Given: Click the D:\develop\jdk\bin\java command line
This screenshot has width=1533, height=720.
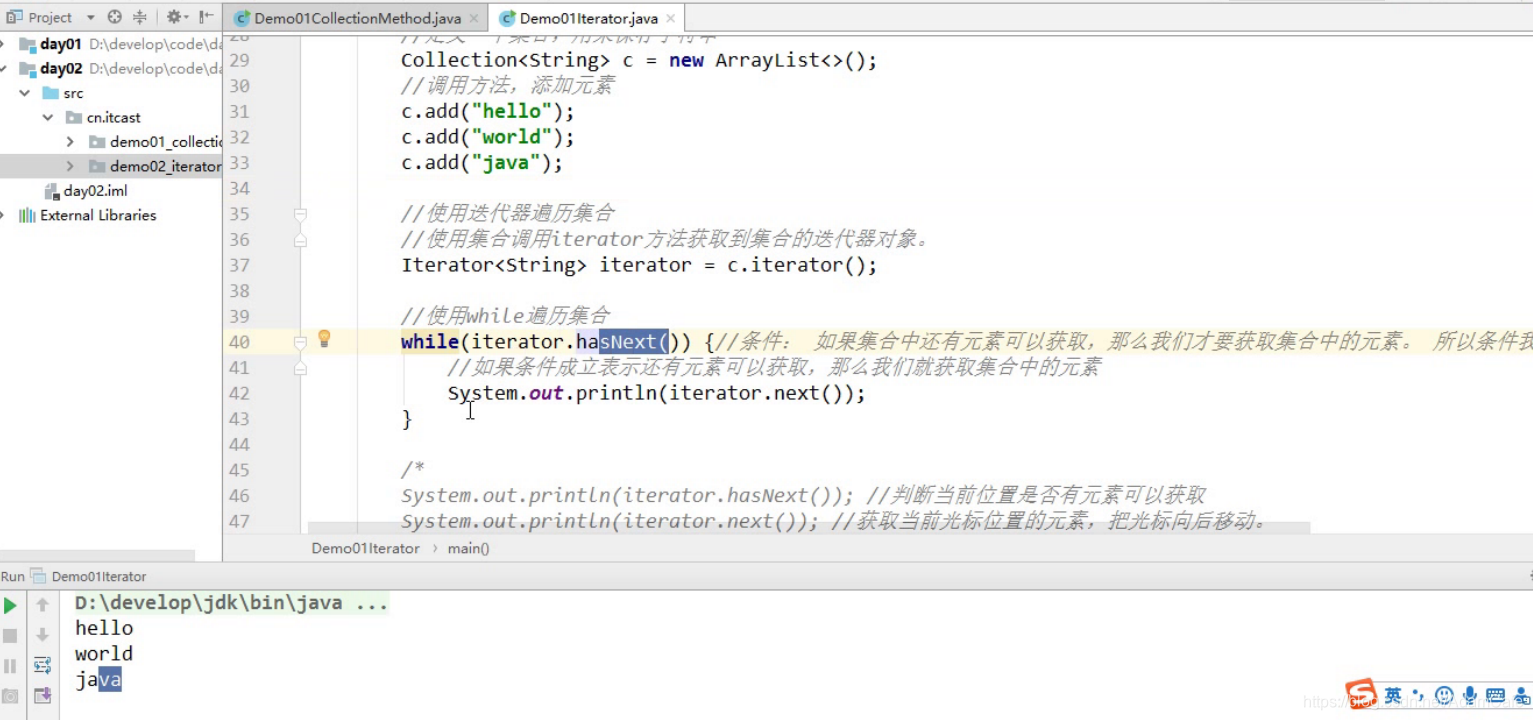Looking at the screenshot, I should [231, 603].
